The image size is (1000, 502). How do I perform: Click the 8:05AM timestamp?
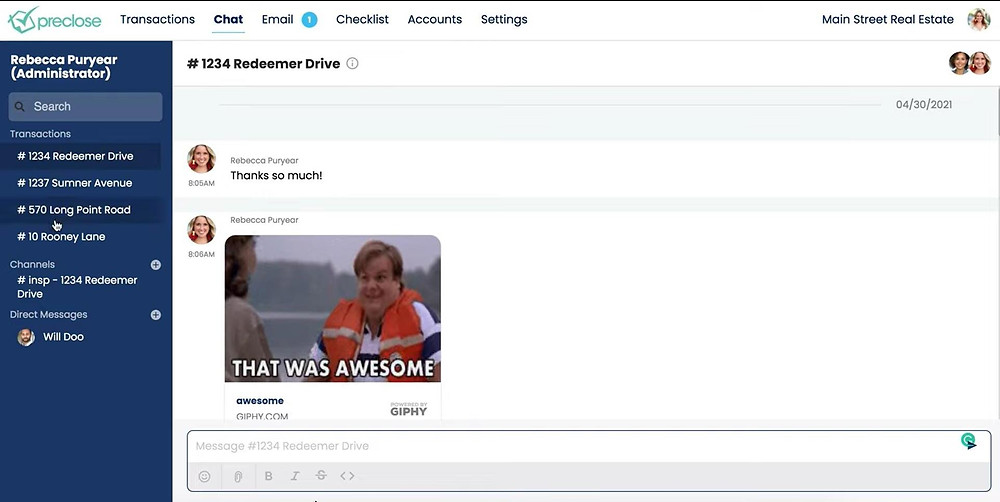(202, 183)
